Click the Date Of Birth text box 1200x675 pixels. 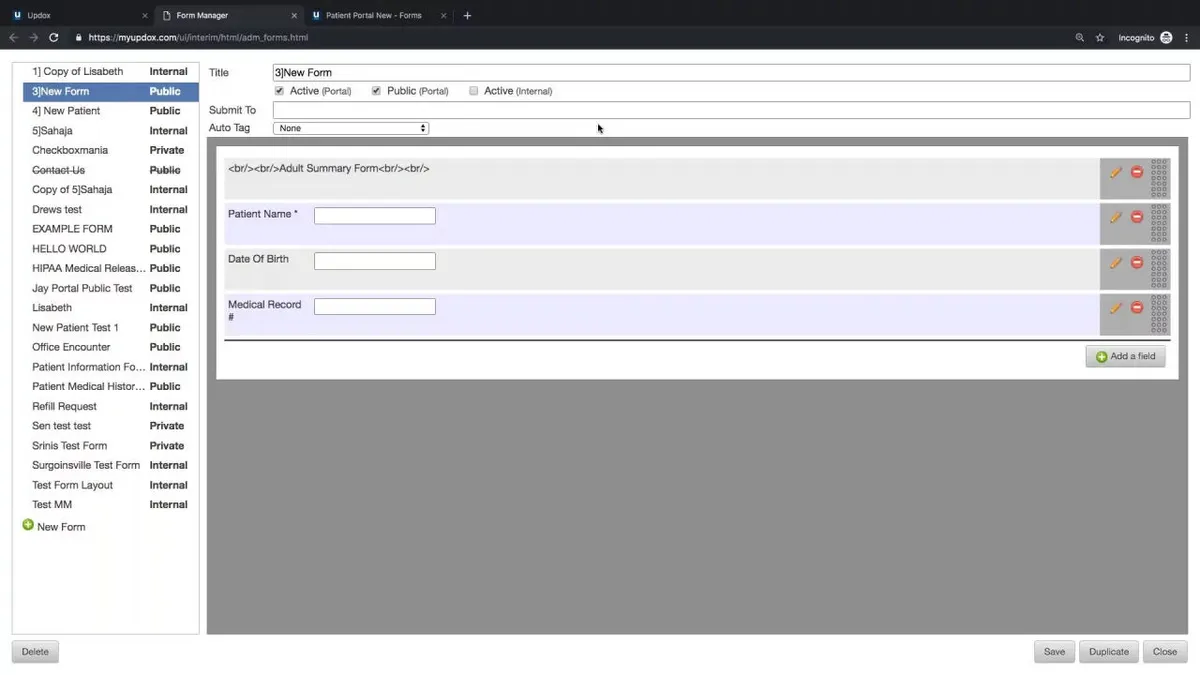coord(375,260)
